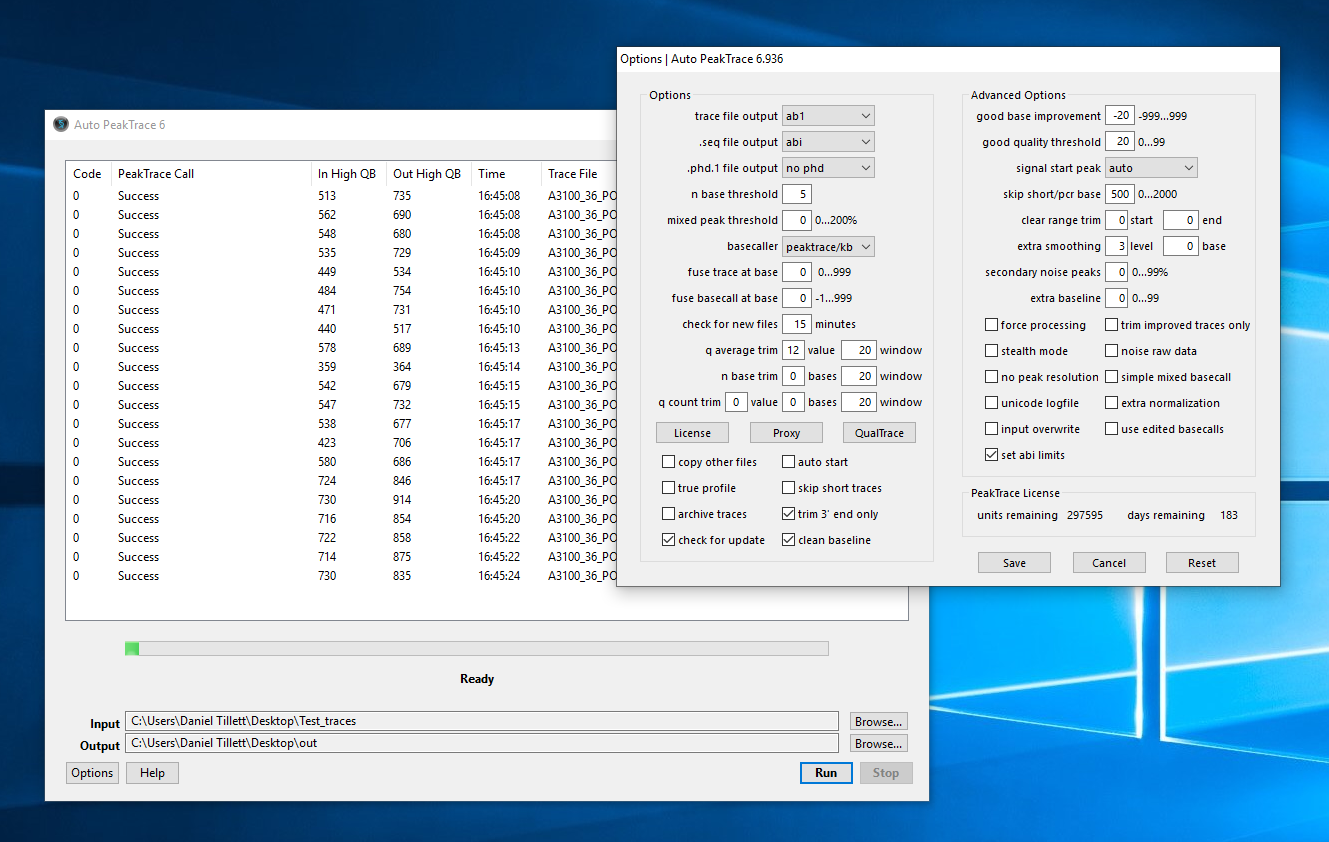Click the processing progress bar
Image resolution: width=1329 pixels, height=842 pixels.
476,649
